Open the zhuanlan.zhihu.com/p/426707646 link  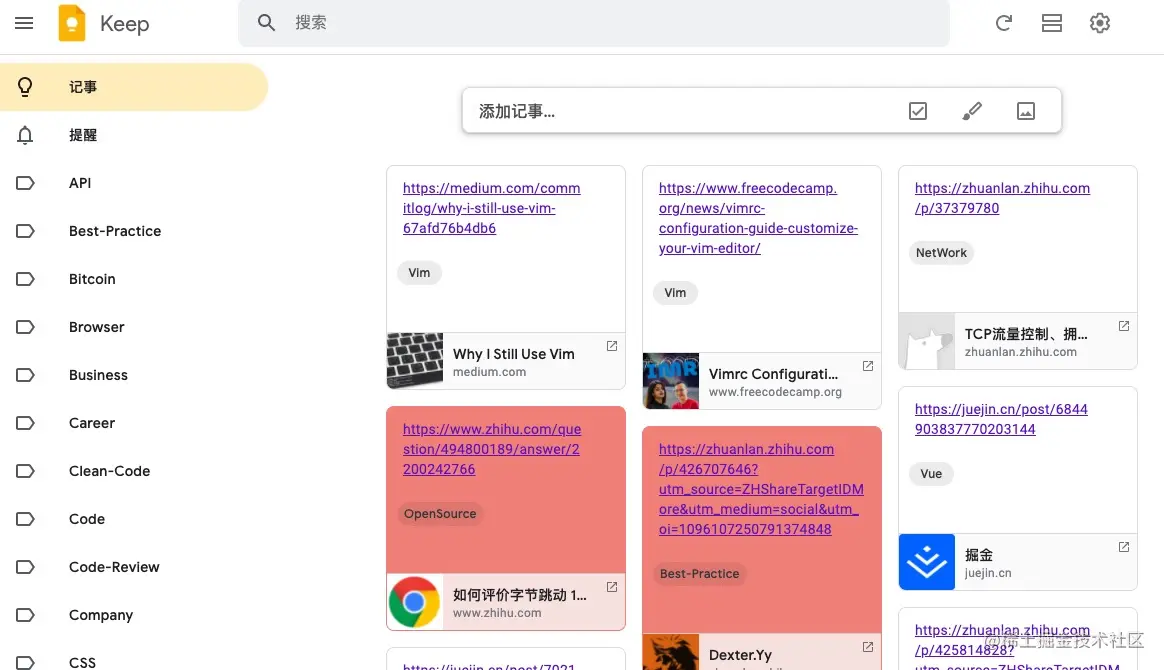(x=761, y=489)
